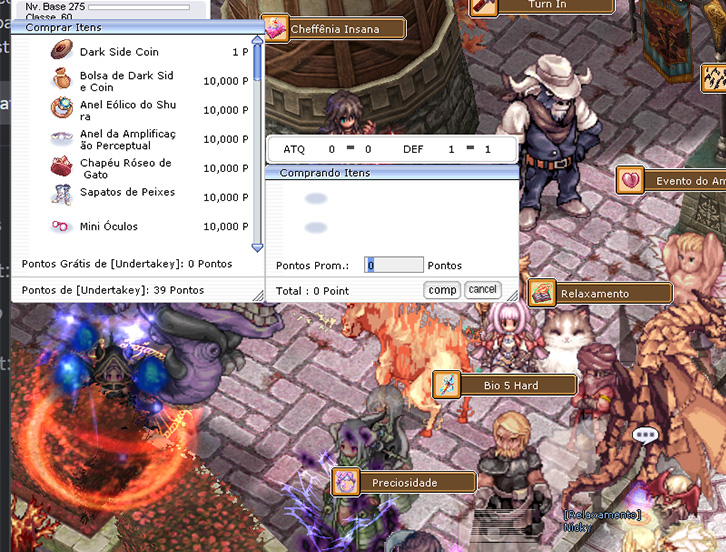Click the Relaxamento book icon
Viewport: 726px width, 552px height.
pos(542,293)
